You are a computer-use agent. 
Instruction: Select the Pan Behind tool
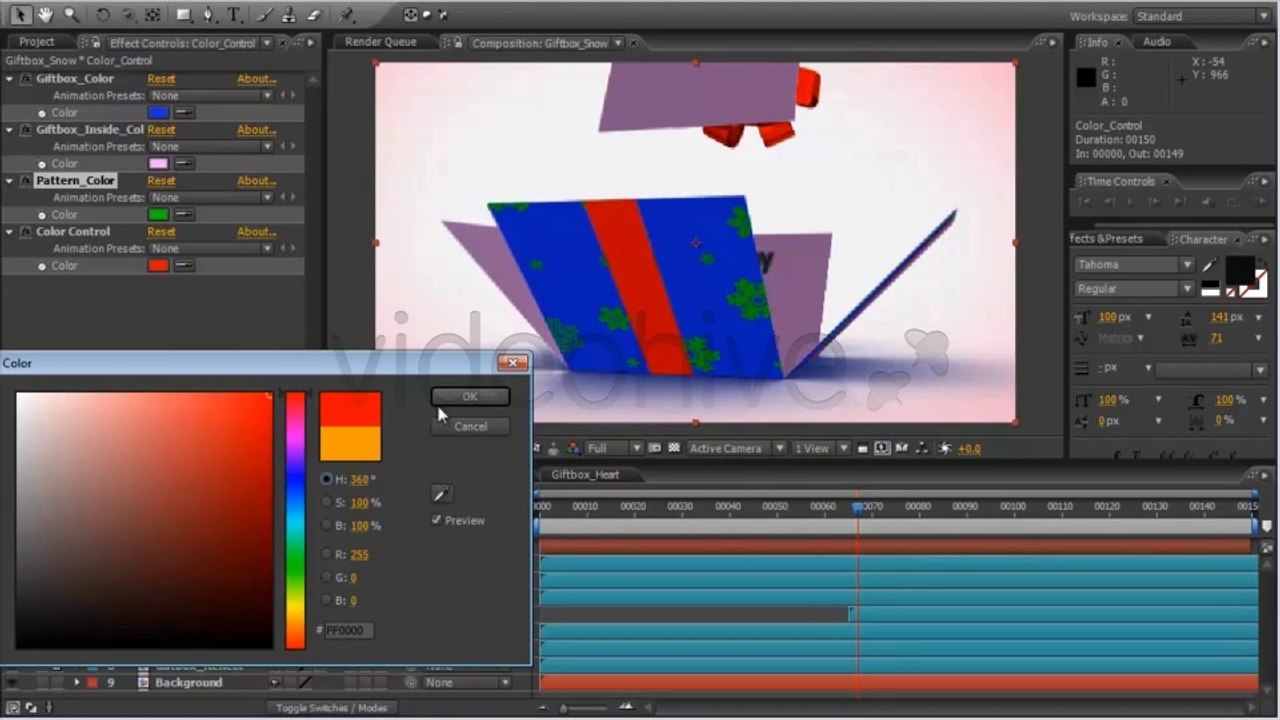(x=152, y=14)
